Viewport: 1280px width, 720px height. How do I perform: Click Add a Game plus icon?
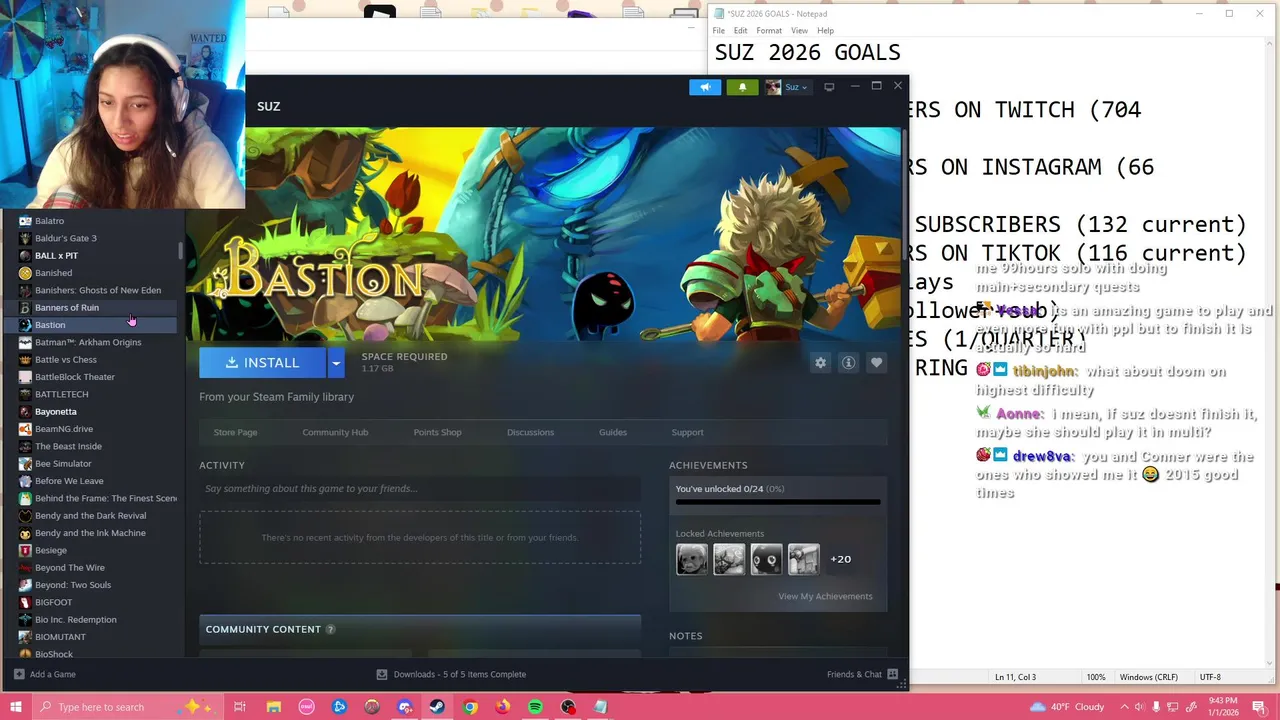(x=19, y=674)
